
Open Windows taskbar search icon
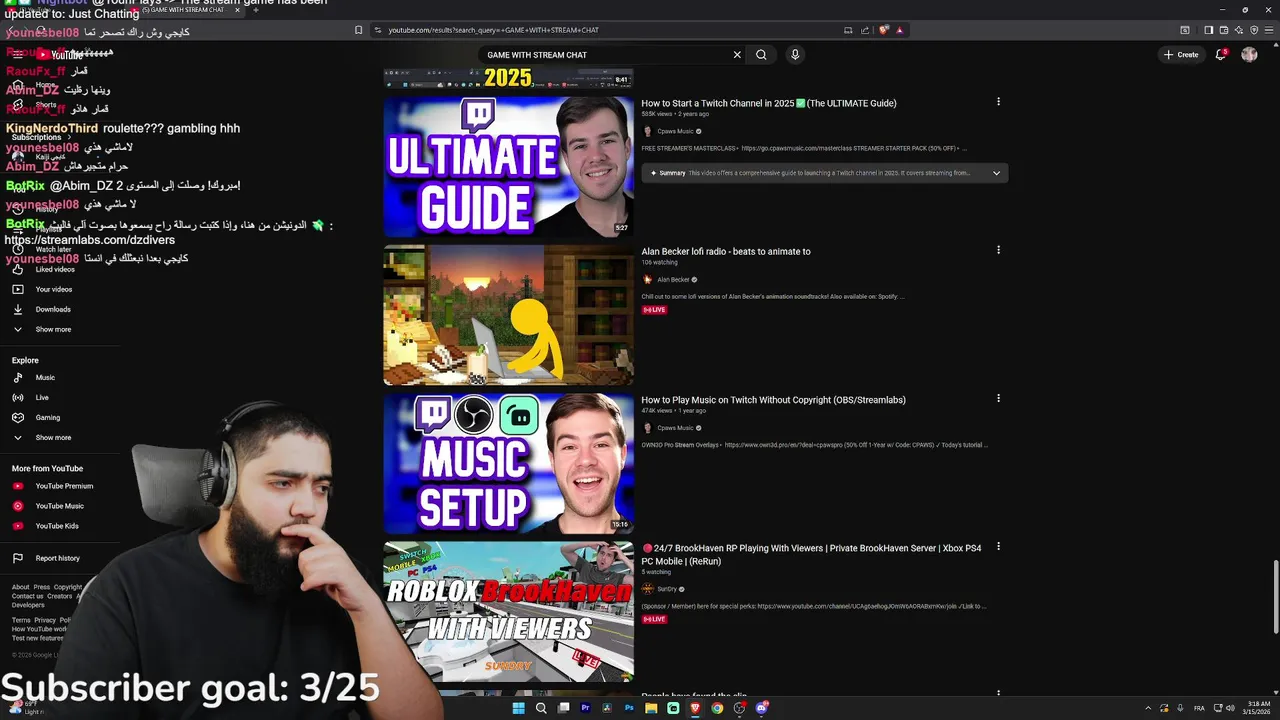[x=541, y=708]
